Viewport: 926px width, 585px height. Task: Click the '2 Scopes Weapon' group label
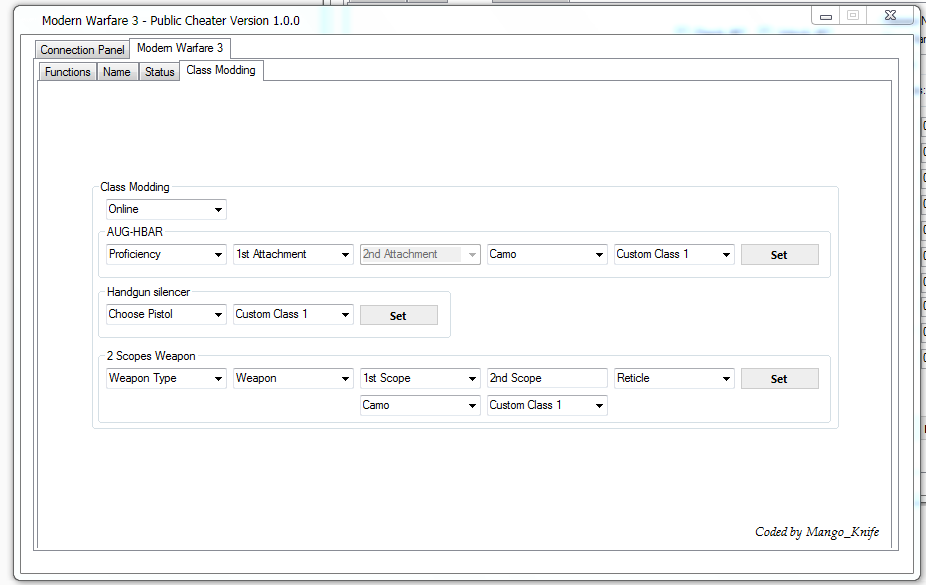[151, 356]
